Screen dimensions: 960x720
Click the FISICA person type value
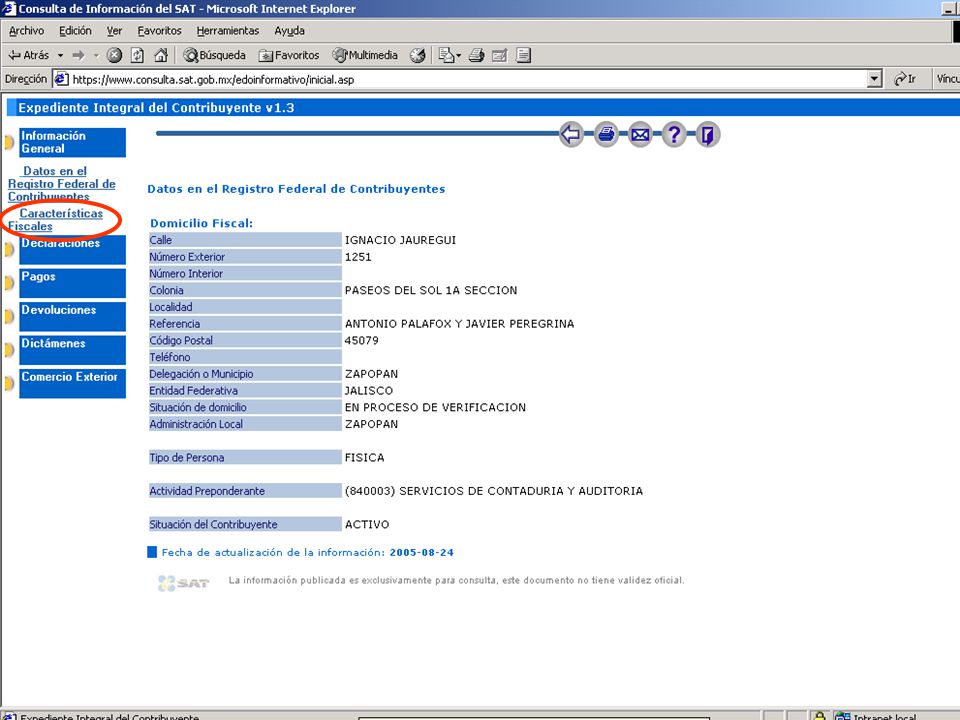click(364, 457)
